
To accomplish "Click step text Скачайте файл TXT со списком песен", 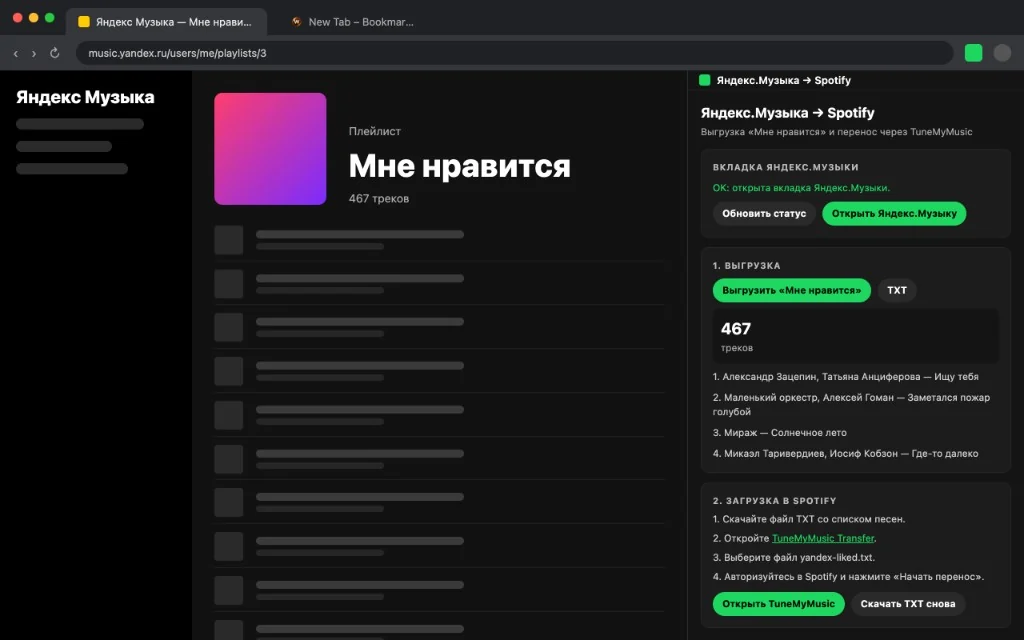I will [x=809, y=519].
